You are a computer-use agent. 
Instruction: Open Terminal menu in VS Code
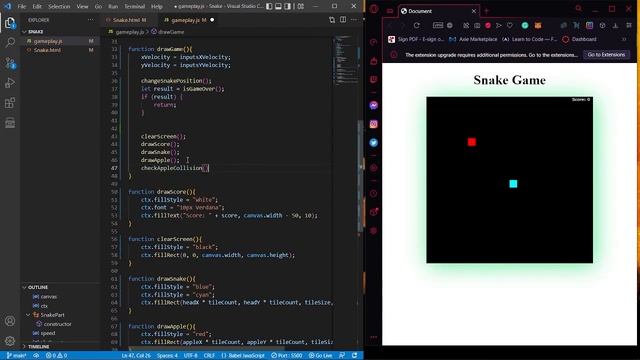point(135,7)
